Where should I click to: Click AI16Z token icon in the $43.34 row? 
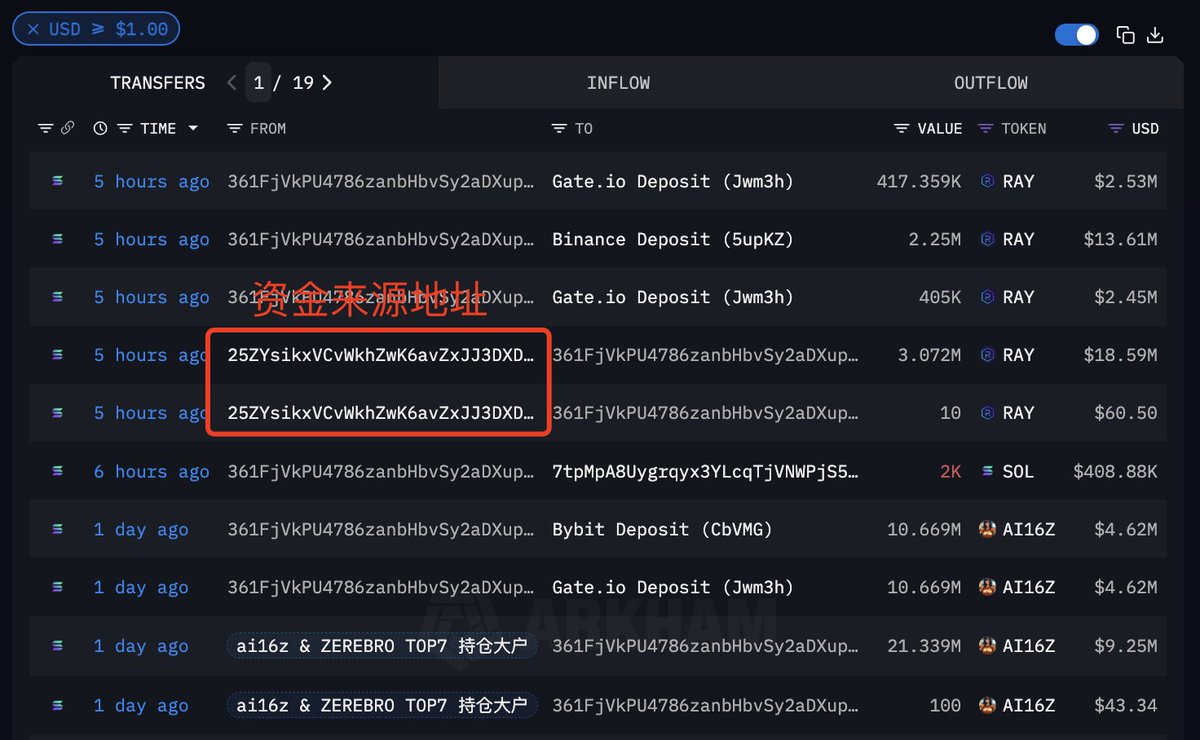click(x=988, y=705)
